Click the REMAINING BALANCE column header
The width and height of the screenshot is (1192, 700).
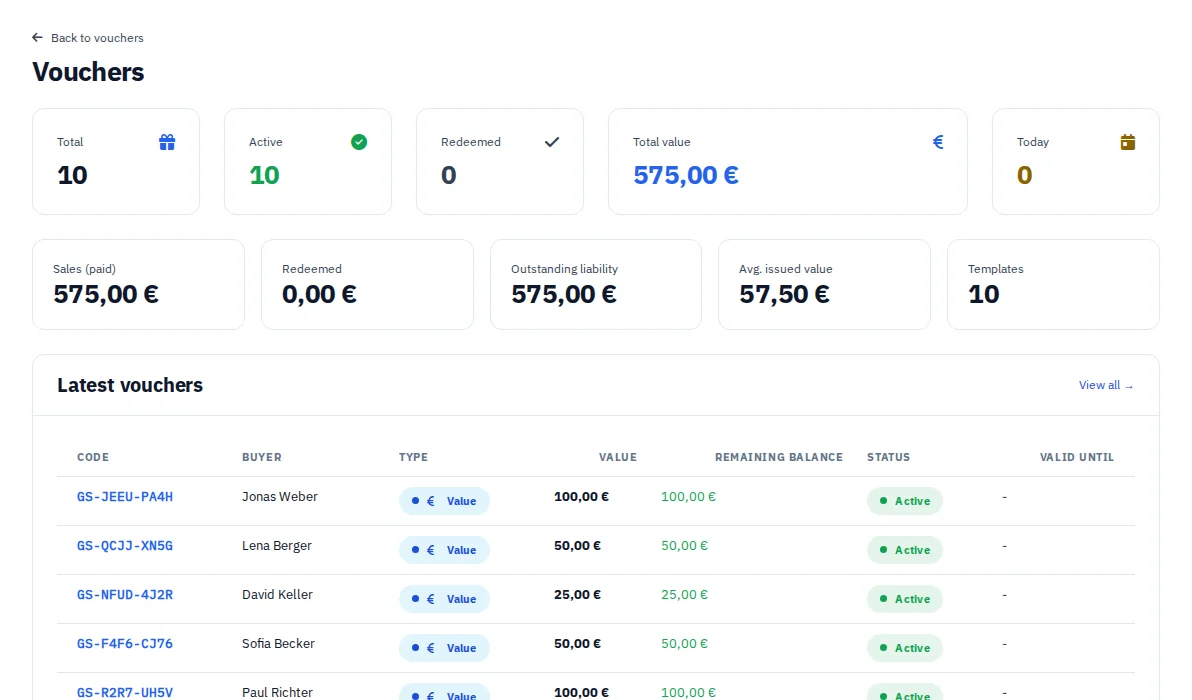(x=778, y=457)
